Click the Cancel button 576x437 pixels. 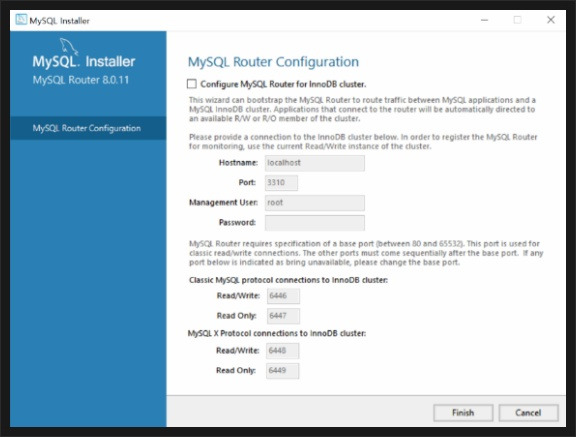tap(528, 413)
